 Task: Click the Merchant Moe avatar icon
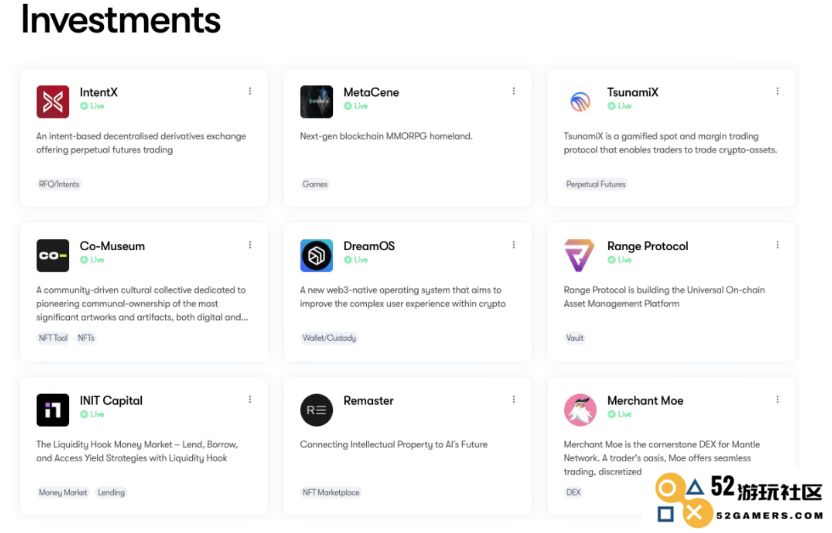click(x=580, y=410)
